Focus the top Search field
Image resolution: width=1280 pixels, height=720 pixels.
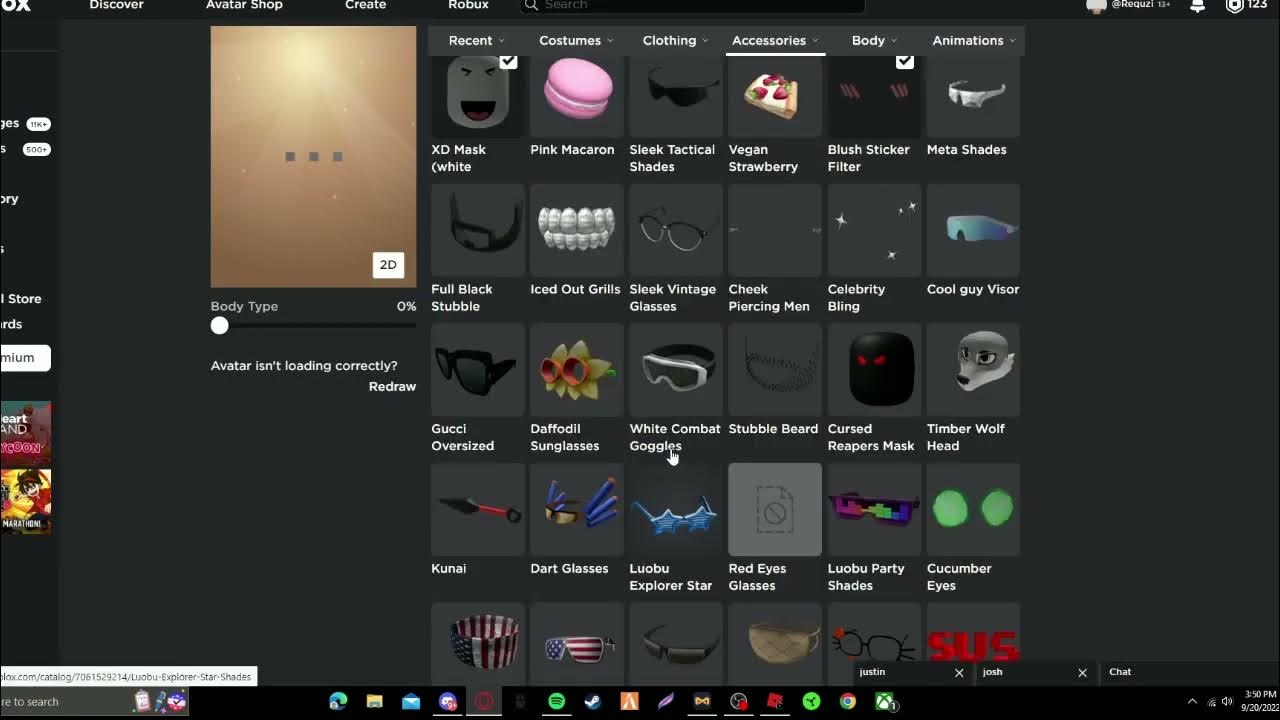click(x=692, y=5)
